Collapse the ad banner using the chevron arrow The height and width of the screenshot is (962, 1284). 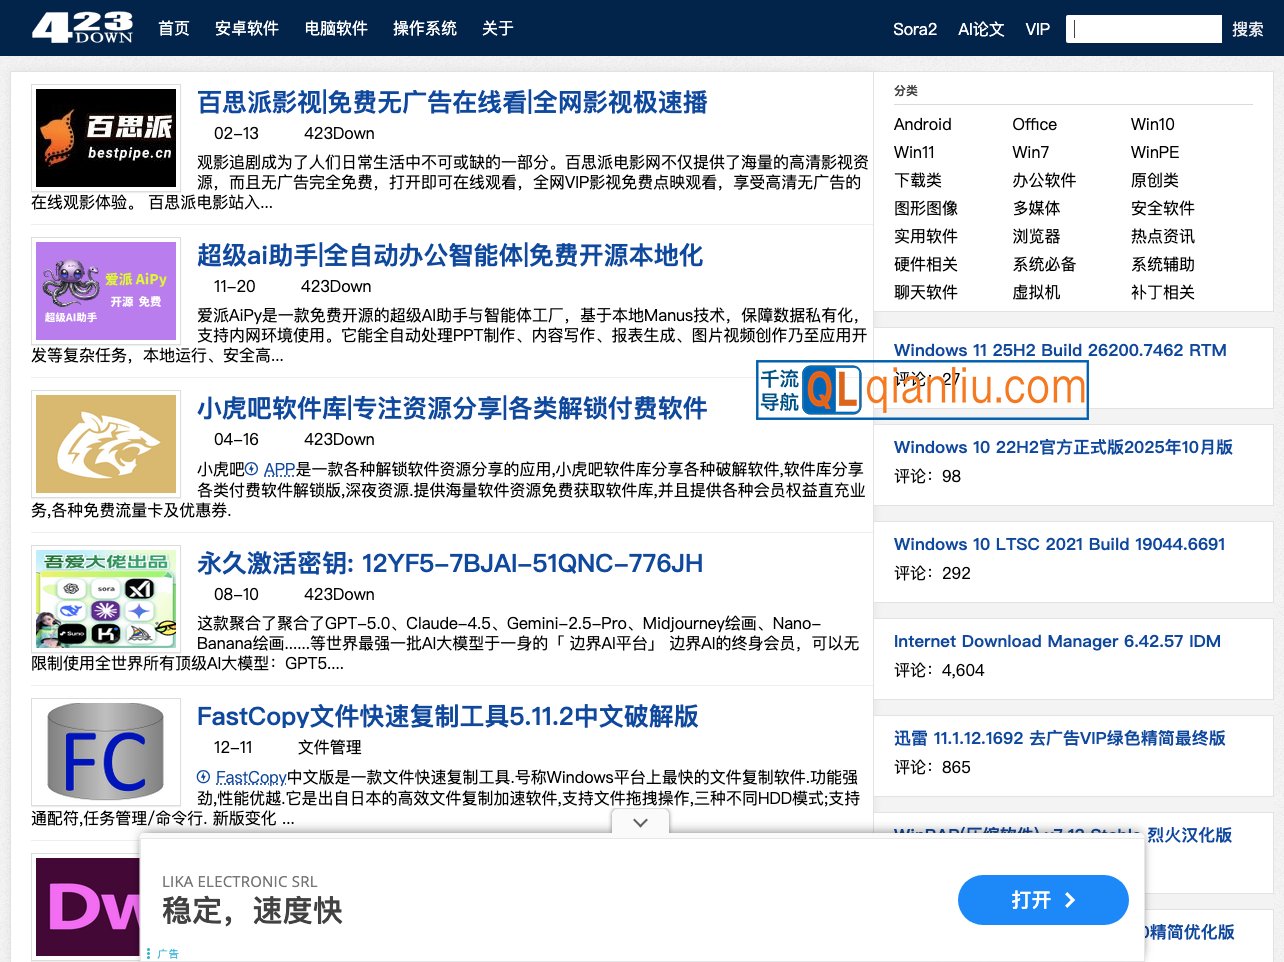tap(639, 821)
